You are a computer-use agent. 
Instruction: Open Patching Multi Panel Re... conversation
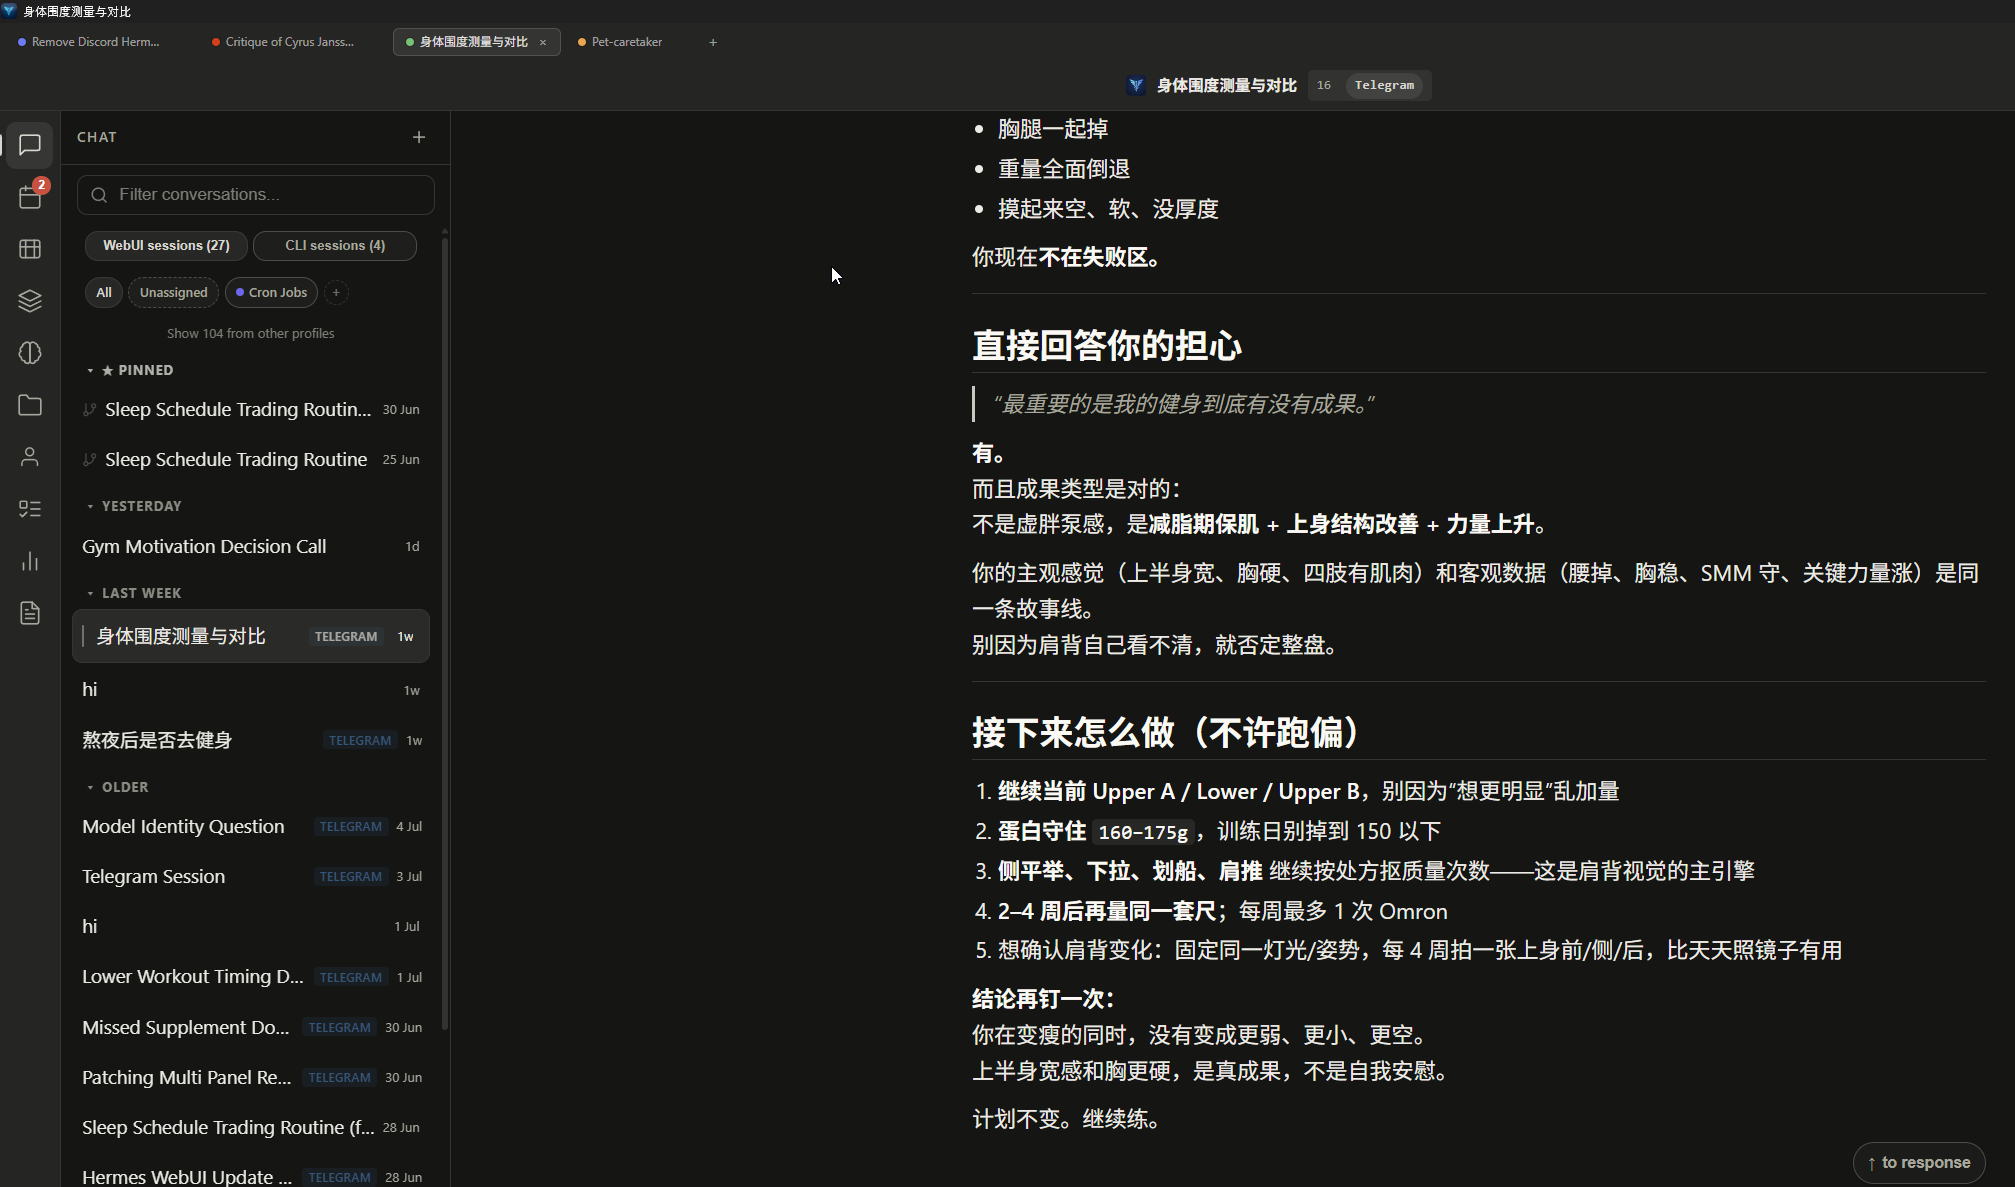pyautogui.click(x=251, y=1077)
